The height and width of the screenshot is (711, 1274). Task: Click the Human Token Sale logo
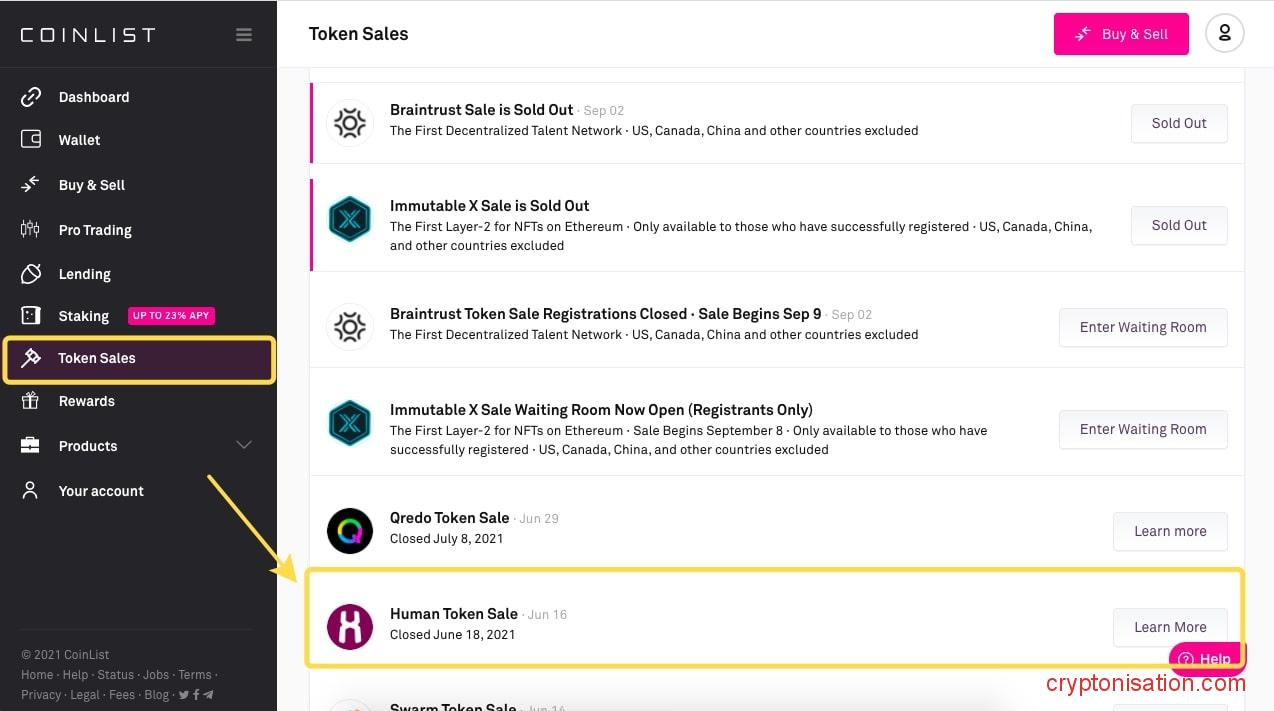[350, 627]
